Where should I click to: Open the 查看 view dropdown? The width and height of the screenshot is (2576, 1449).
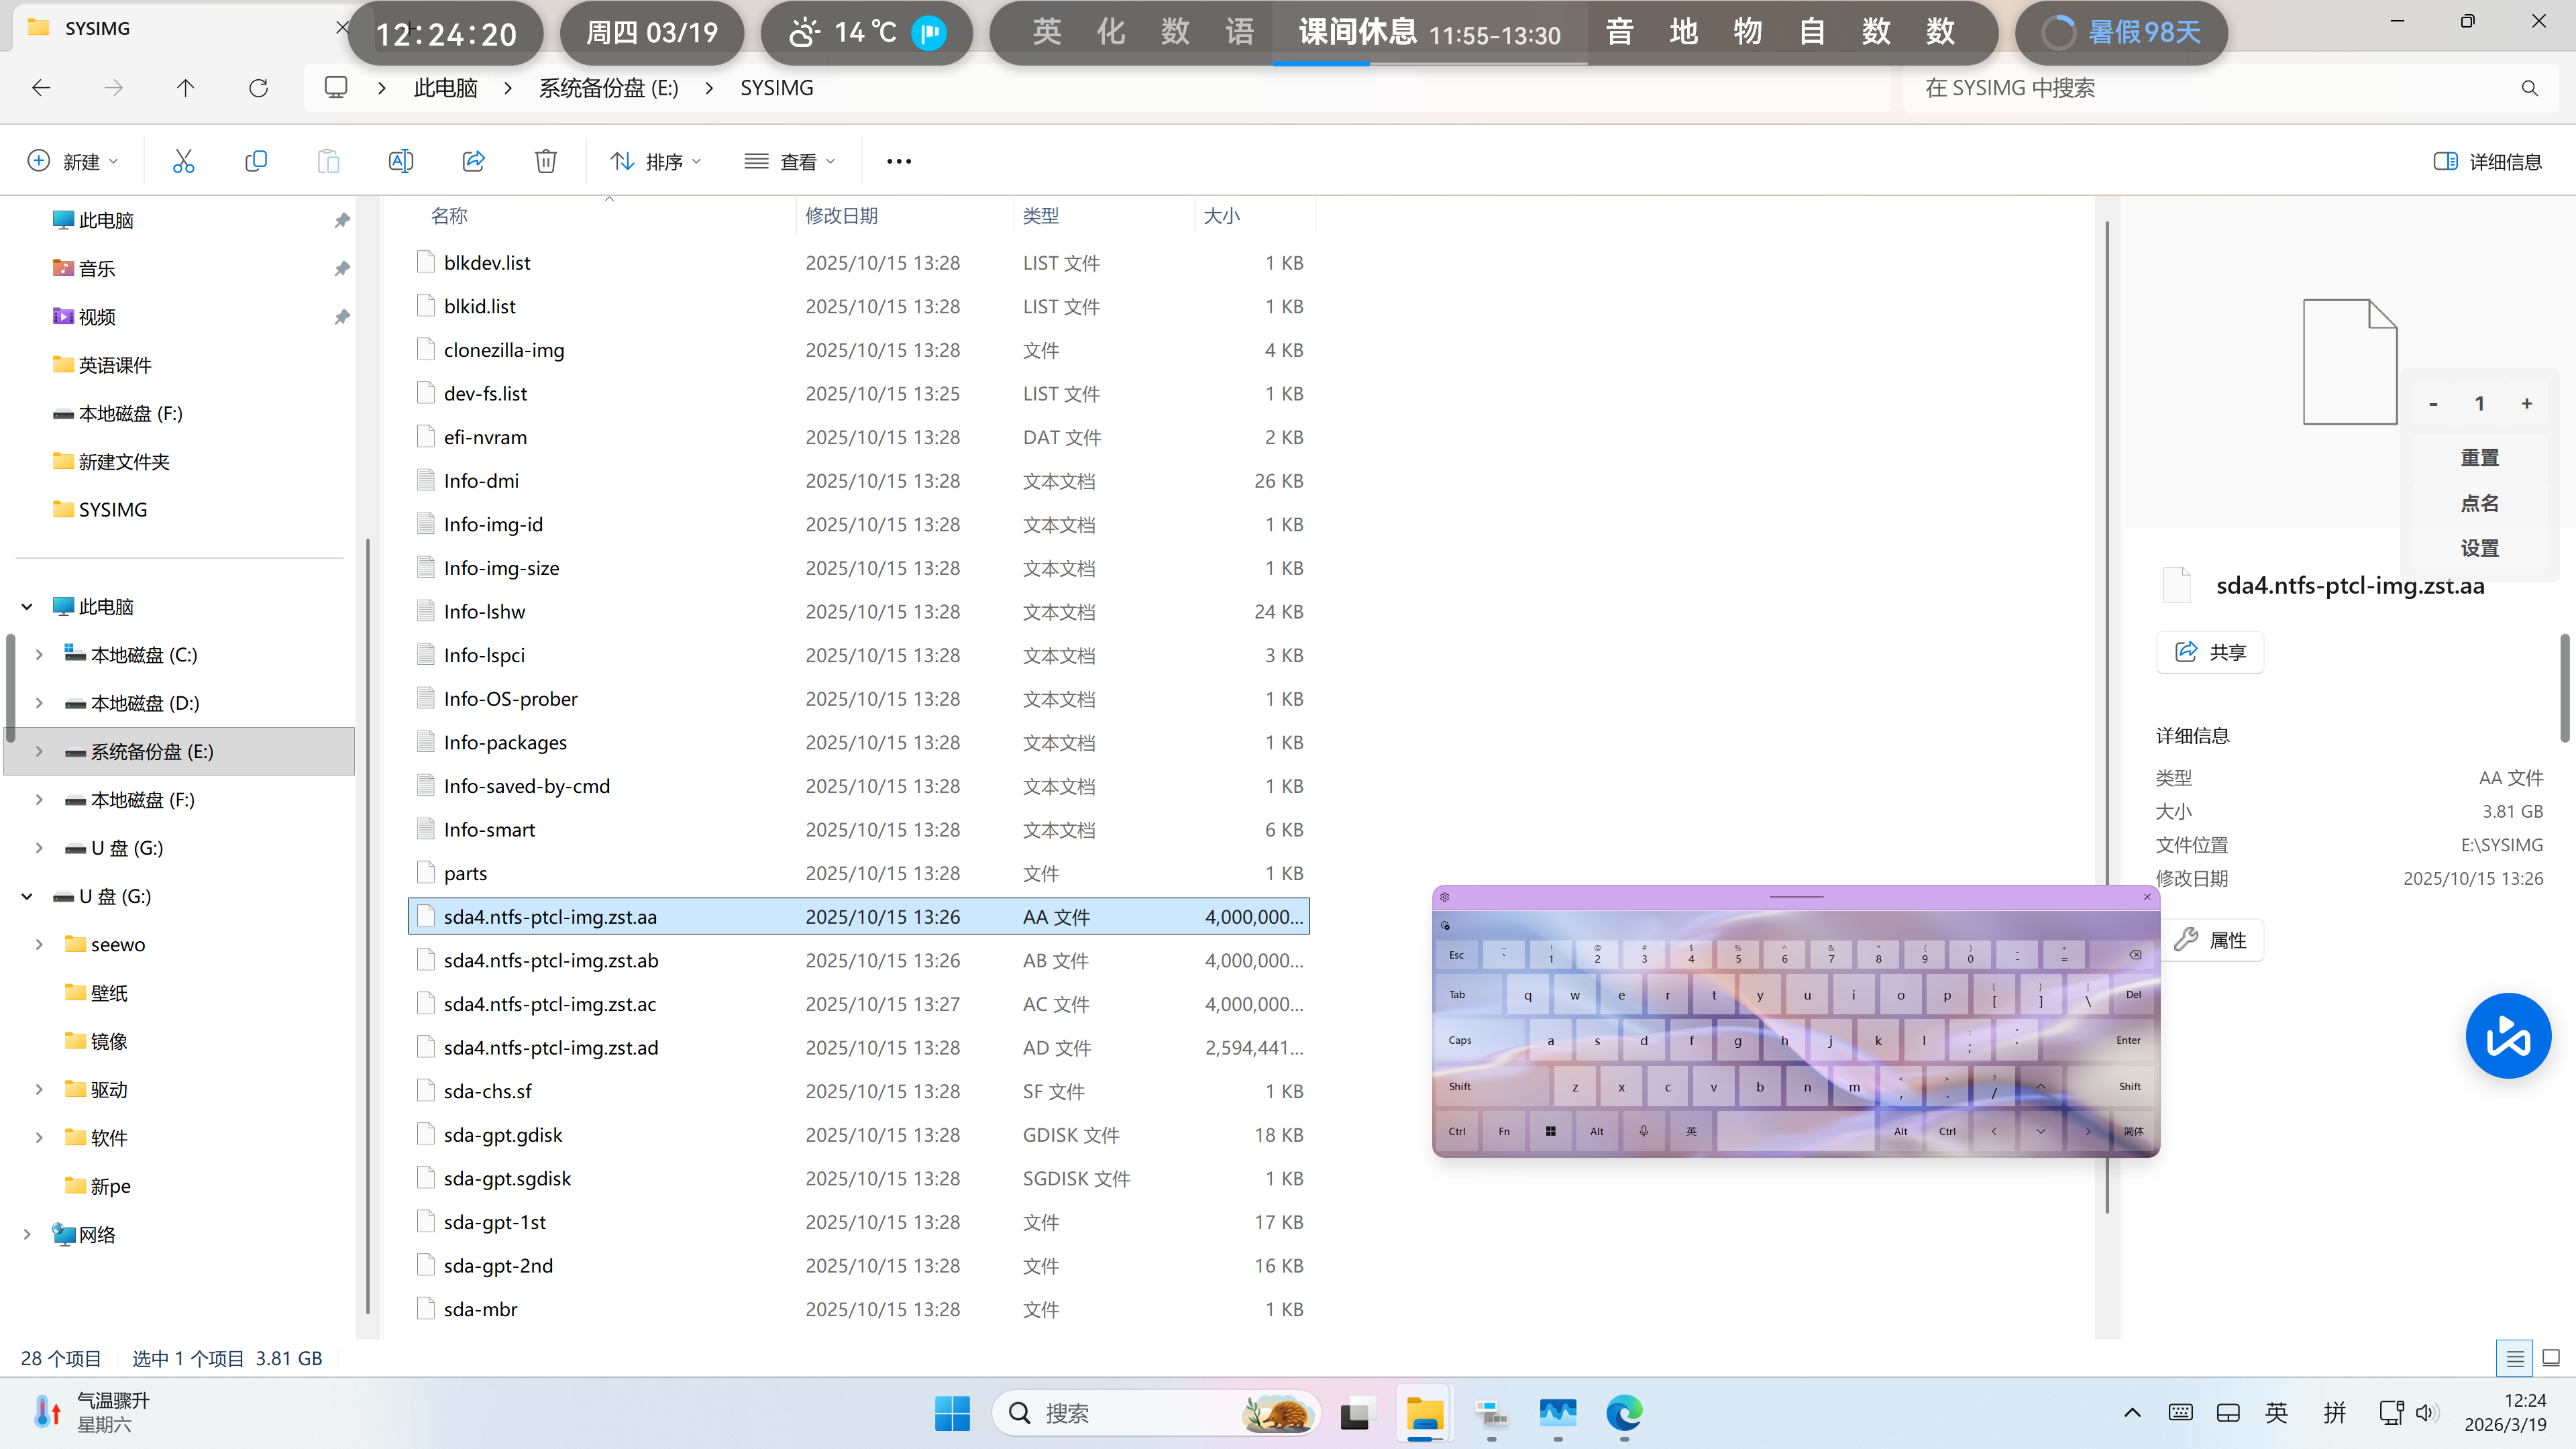coord(790,161)
